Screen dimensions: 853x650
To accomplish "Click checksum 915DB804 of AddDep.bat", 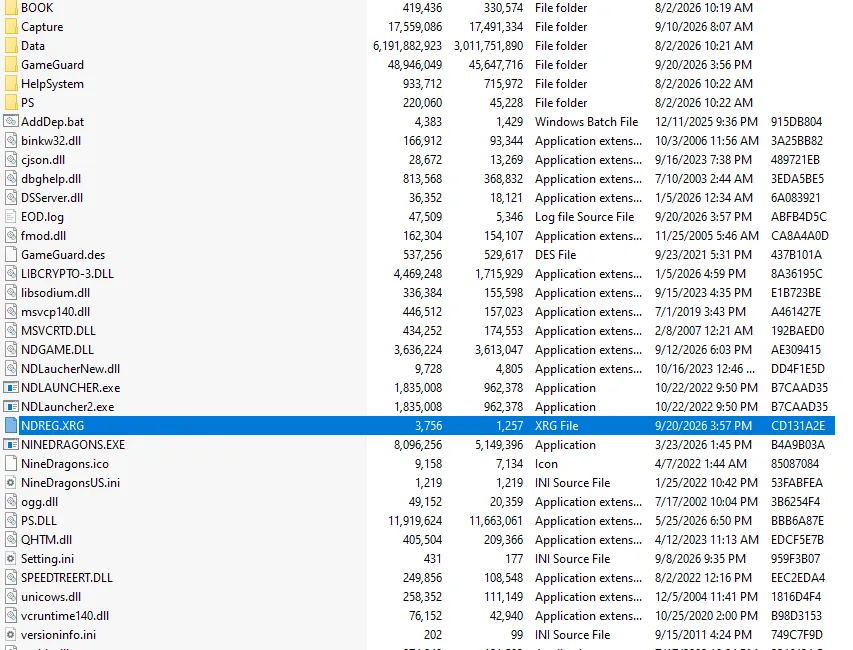I will tap(796, 122).
